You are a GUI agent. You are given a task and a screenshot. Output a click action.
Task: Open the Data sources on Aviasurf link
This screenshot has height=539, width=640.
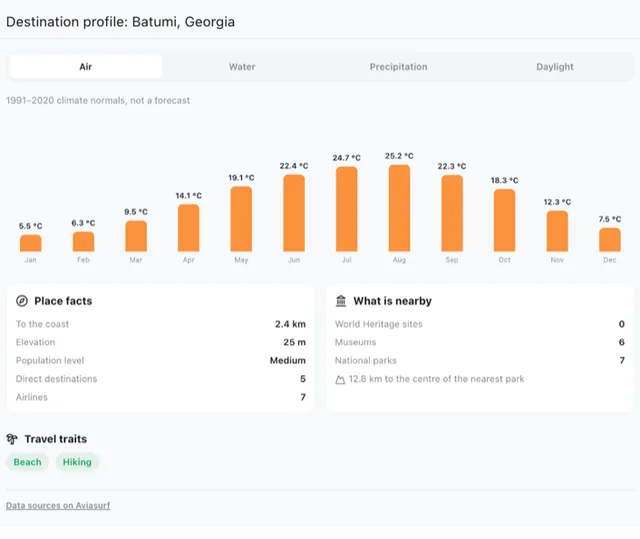click(x=58, y=505)
